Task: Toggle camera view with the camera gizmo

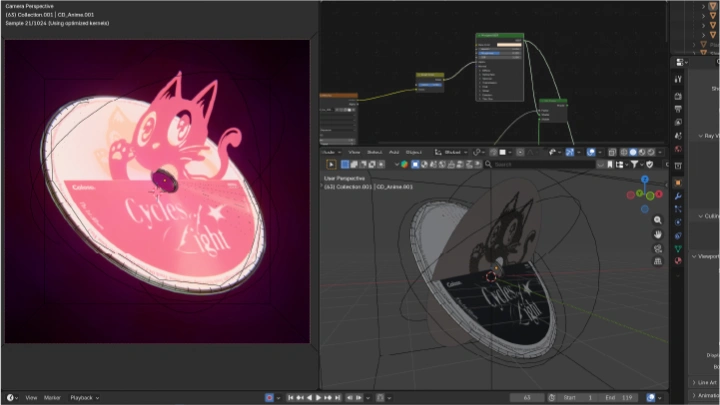Action: tap(657, 248)
